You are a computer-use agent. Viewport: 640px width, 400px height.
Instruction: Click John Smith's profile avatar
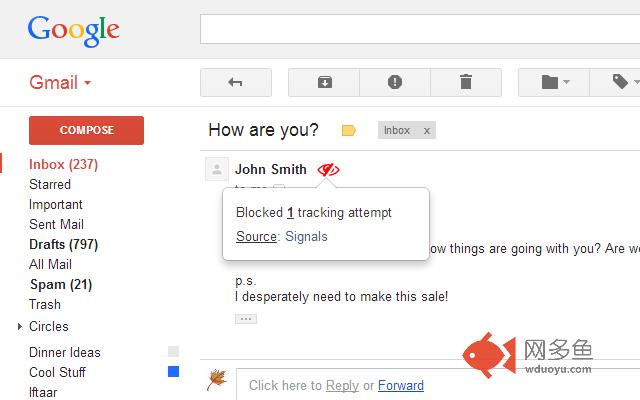coord(217,169)
